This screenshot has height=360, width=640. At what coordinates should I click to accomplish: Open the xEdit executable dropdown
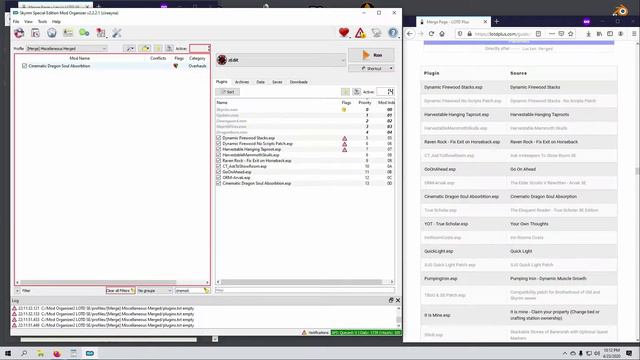tap(281, 60)
